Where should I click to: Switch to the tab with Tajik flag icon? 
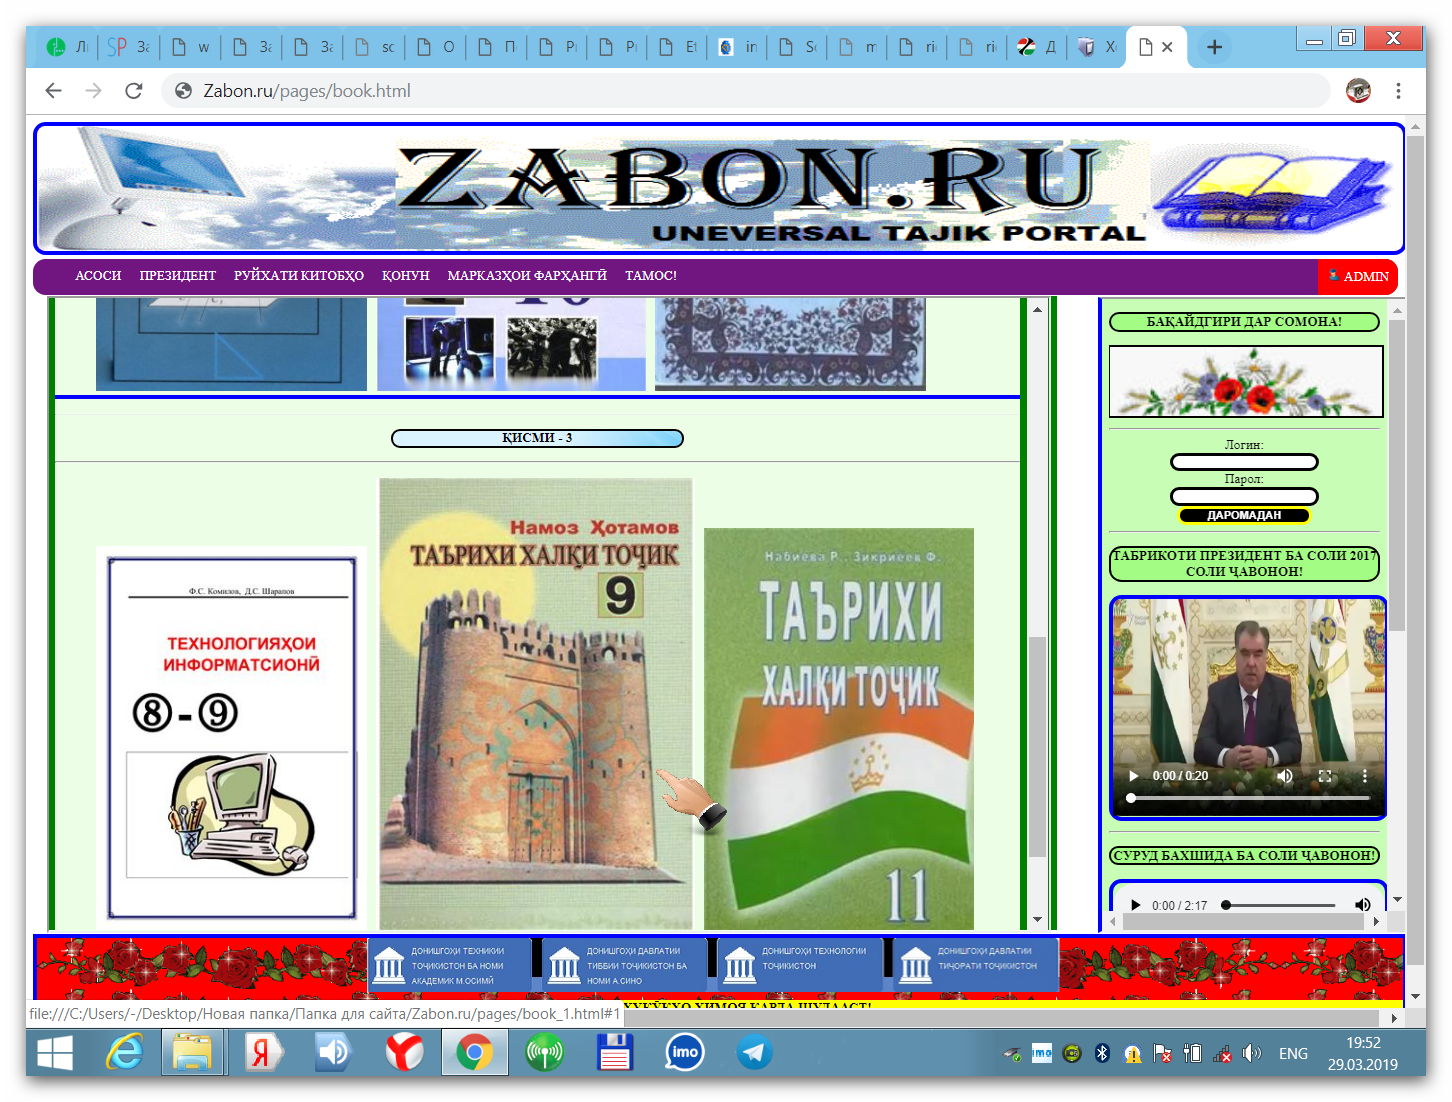point(1036,47)
